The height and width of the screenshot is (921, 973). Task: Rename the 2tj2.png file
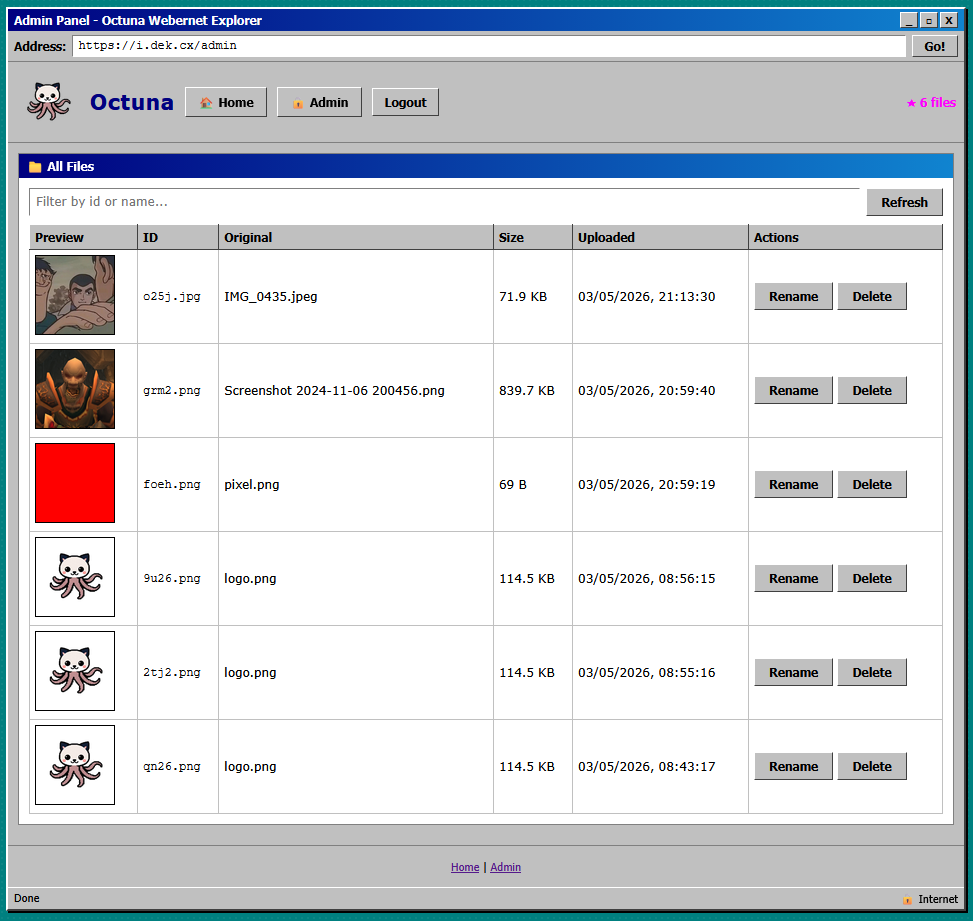(x=793, y=673)
